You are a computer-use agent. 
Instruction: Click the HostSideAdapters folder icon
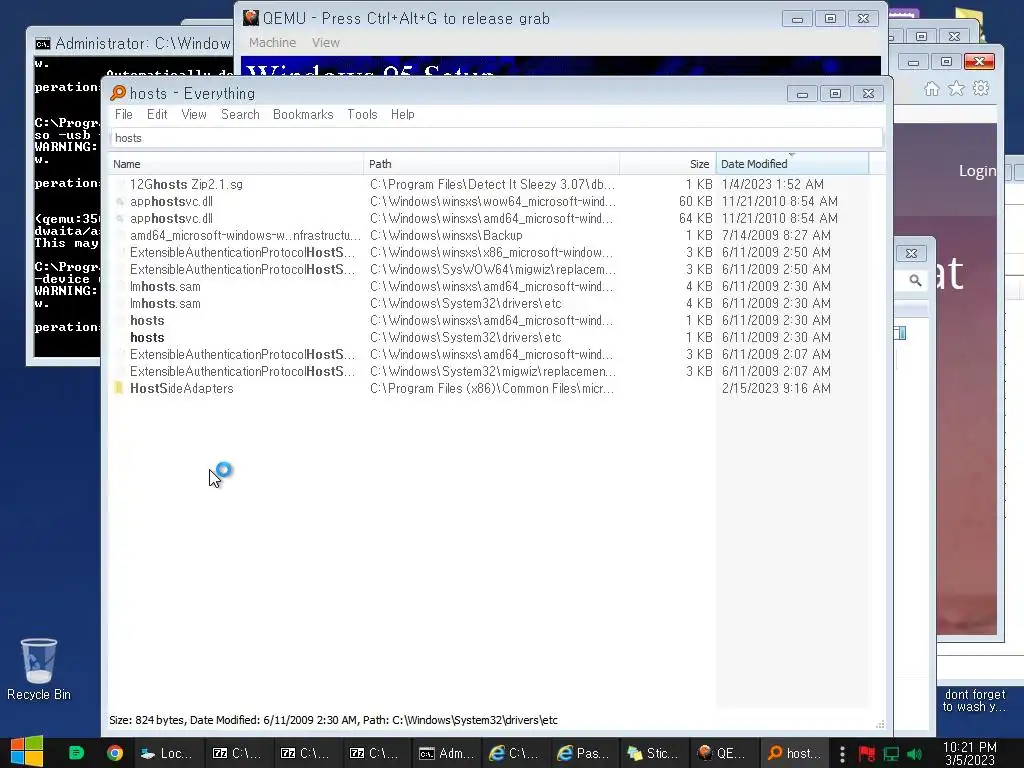[119, 388]
